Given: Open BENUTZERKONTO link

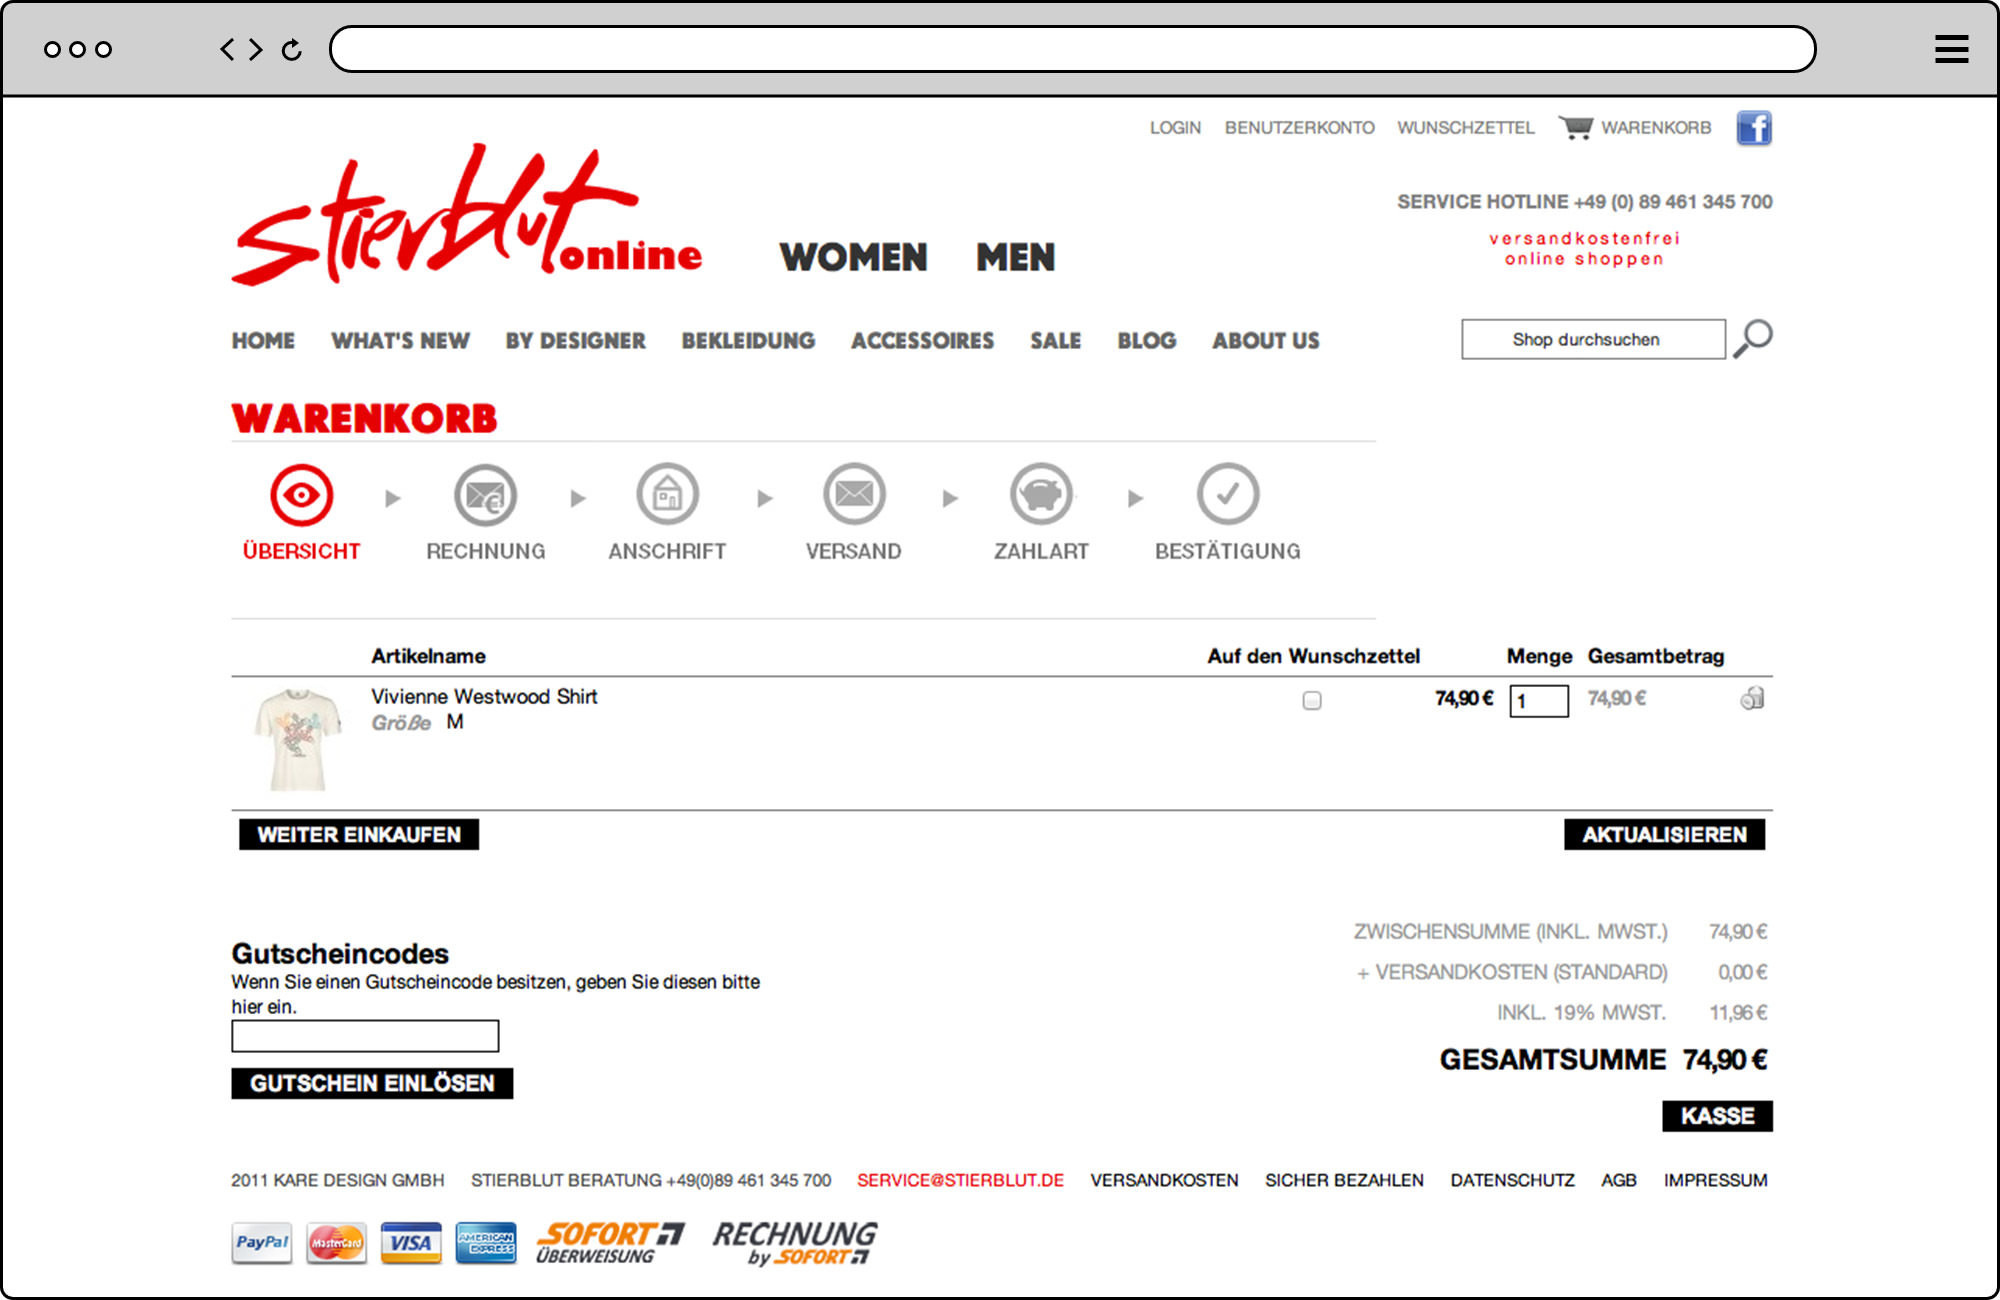Looking at the screenshot, I should (x=1299, y=128).
